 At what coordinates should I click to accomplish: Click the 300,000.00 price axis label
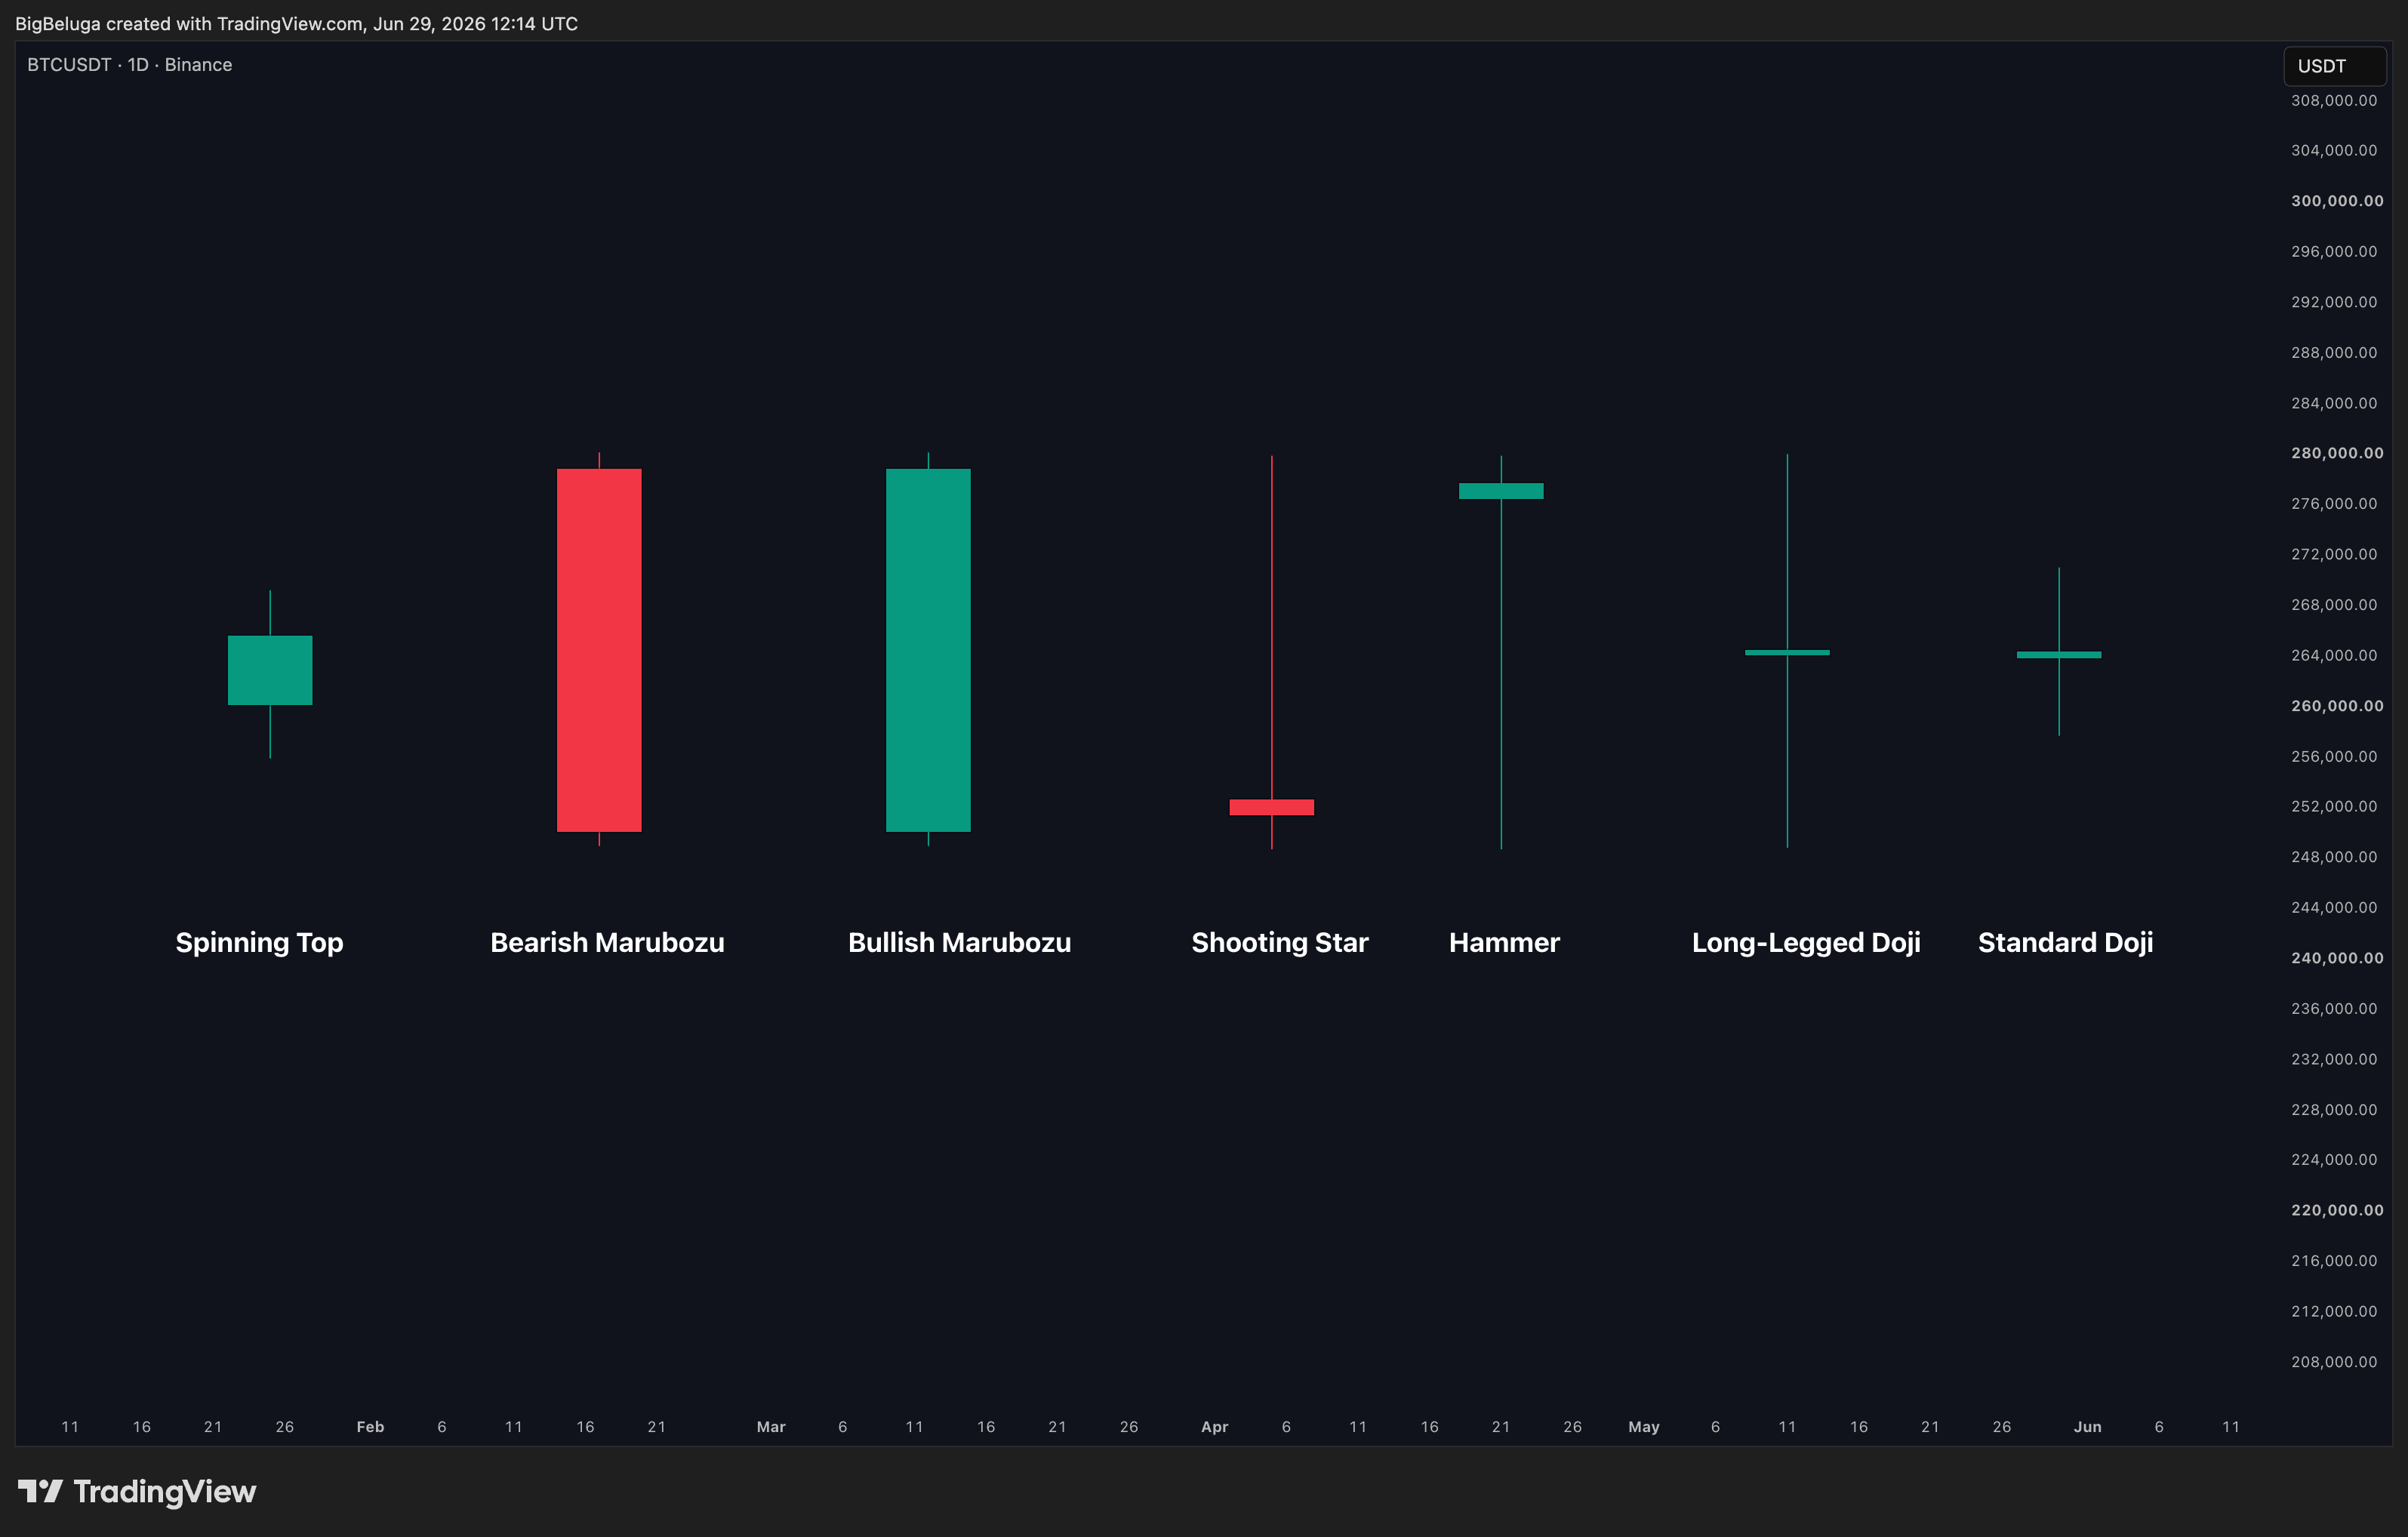click(2337, 201)
